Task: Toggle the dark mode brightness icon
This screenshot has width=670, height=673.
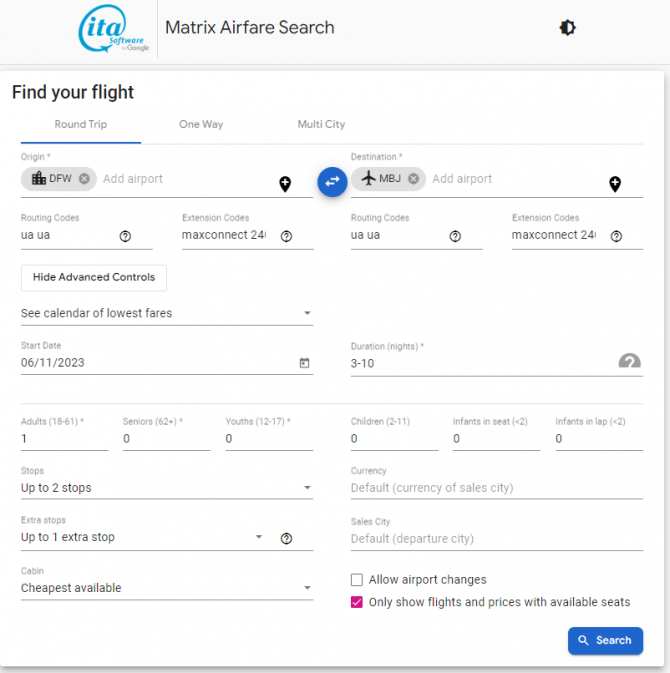Action: (567, 28)
